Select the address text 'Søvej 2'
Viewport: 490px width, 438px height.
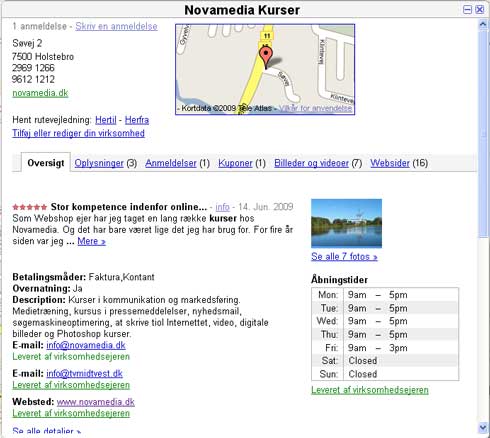click(x=27, y=43)
